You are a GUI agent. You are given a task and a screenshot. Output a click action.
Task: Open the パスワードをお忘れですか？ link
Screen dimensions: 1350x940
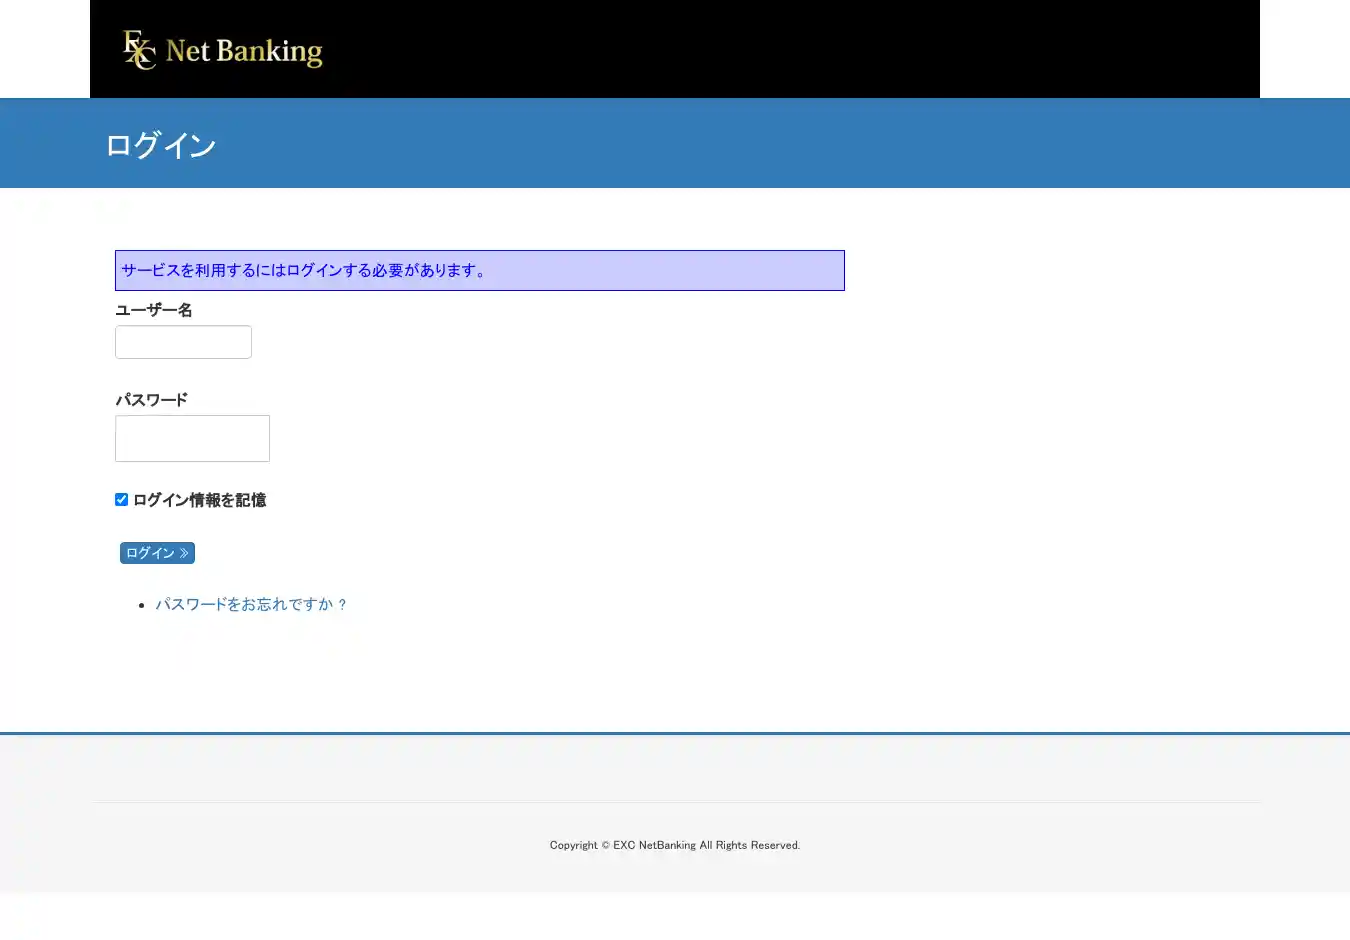pyautogui.click(x=251, y=604)
